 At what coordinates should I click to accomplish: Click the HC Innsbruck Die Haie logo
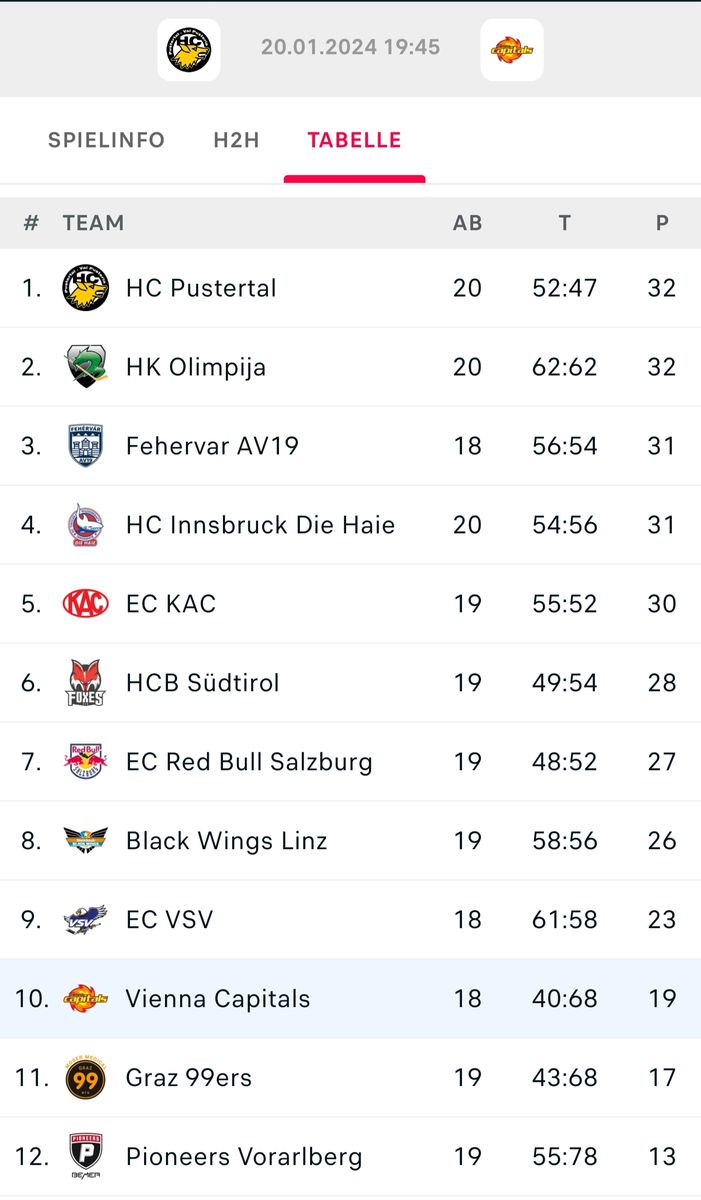85,525
